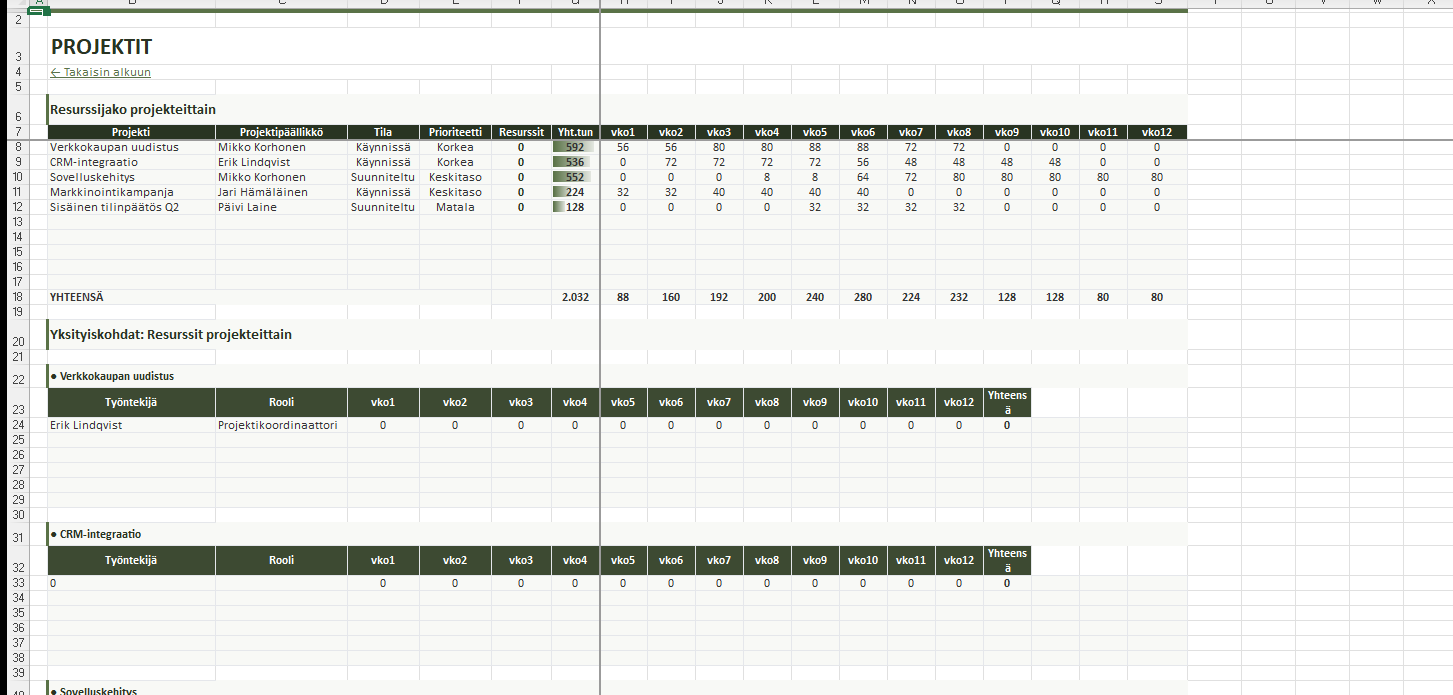Select row 8 via its row header

17,147
